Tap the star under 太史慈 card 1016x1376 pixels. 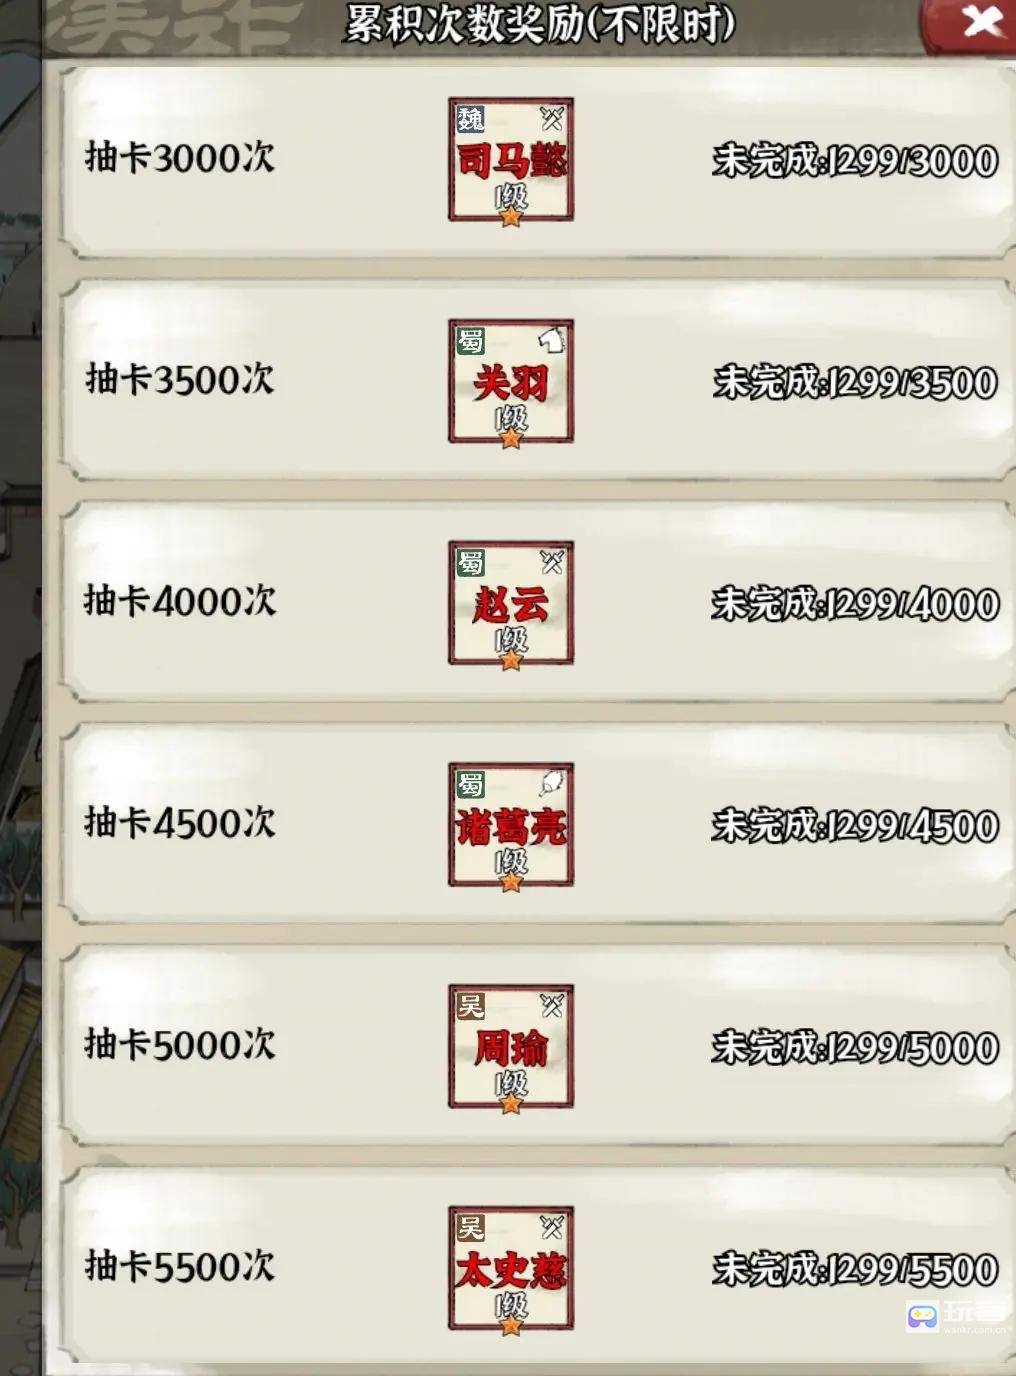click(511, 1325)
